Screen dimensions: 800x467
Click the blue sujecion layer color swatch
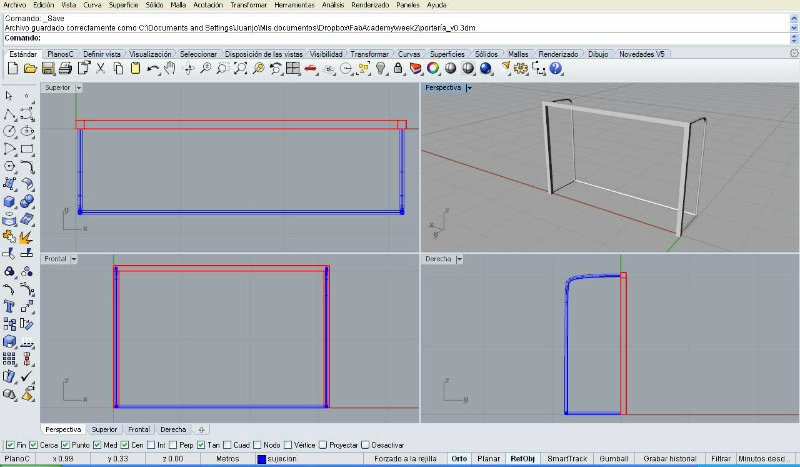(262, 459)
